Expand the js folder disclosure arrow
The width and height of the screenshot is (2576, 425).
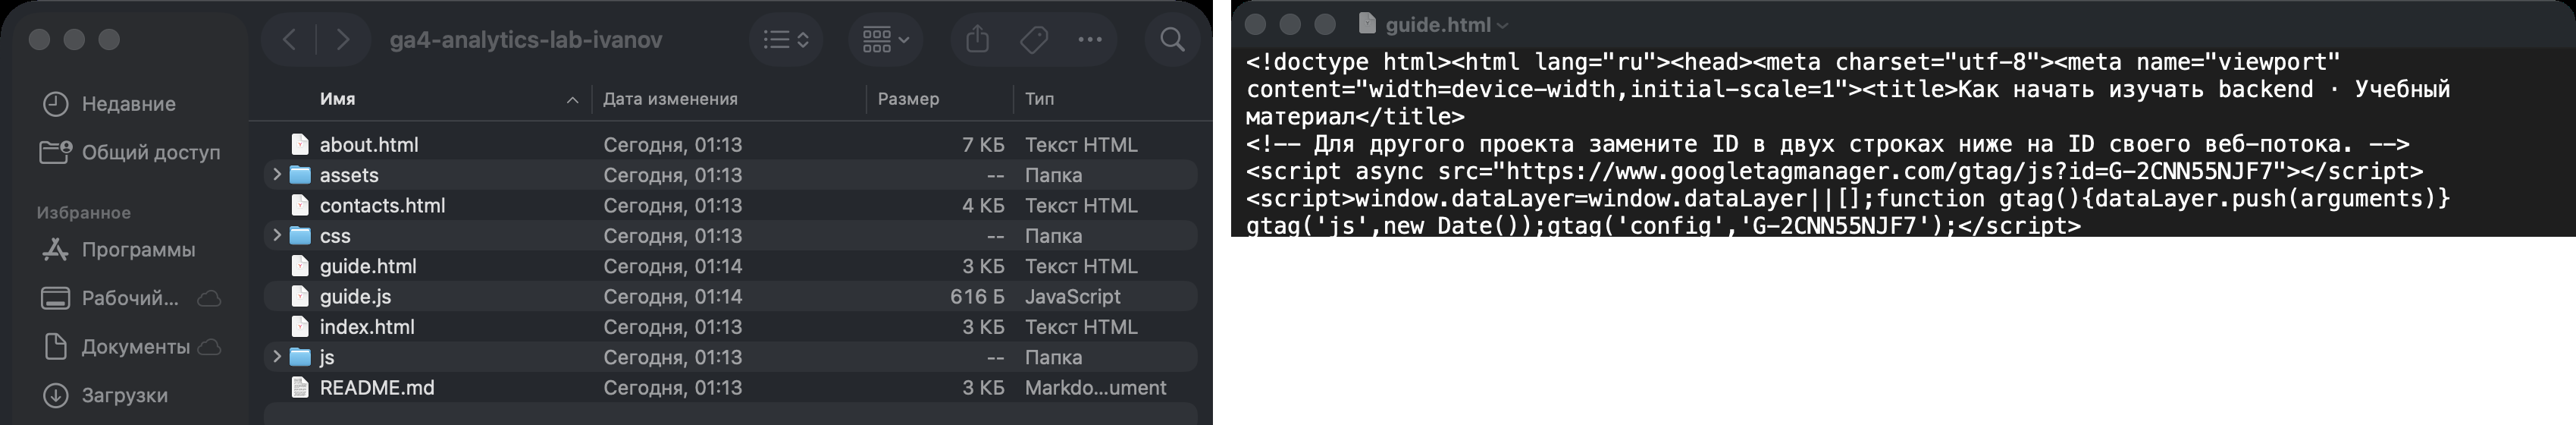[x=277, y=357]
